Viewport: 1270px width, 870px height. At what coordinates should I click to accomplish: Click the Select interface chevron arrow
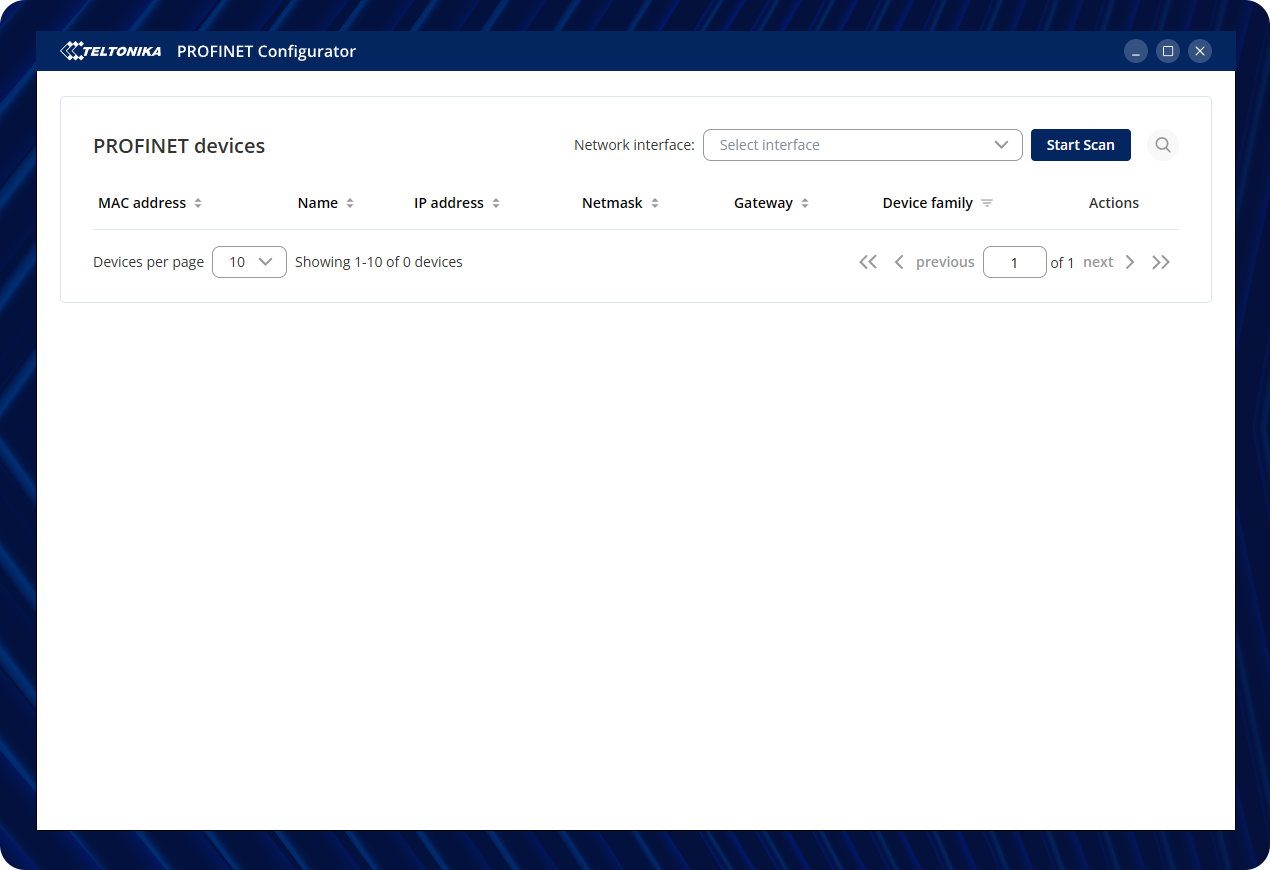click(x=1001, y=145)
